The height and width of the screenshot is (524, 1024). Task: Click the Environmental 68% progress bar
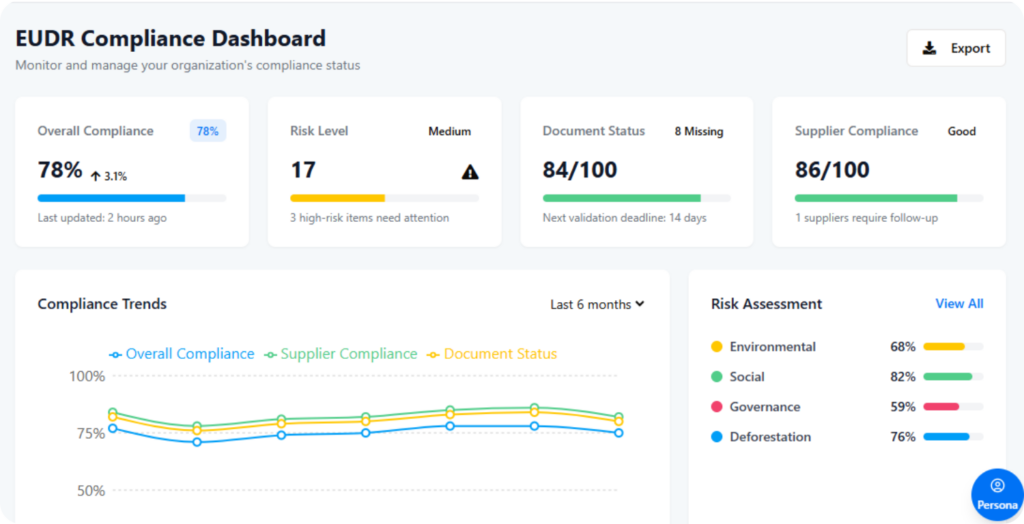coord(952,347)
